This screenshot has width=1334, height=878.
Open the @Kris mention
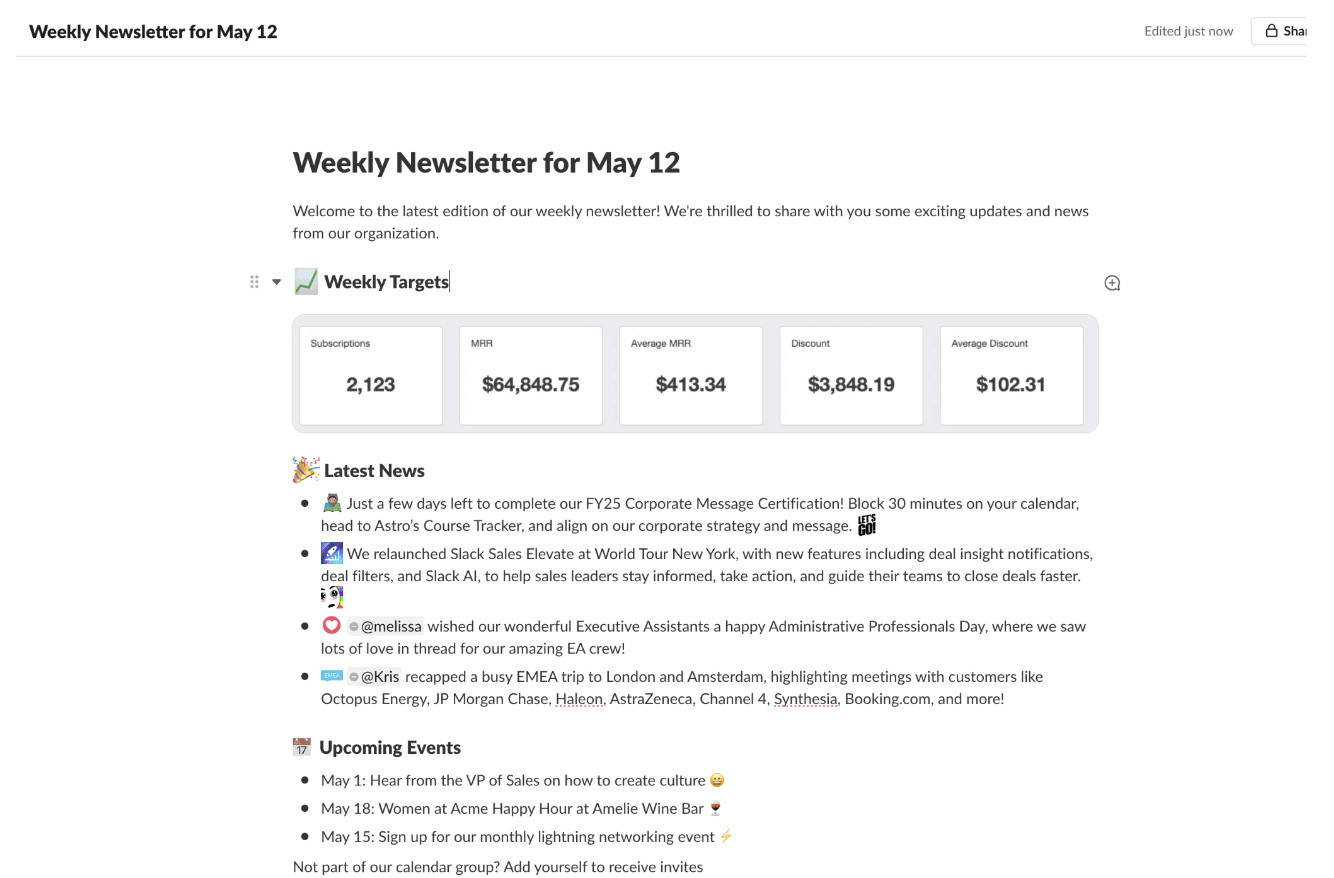pos(379,676)
